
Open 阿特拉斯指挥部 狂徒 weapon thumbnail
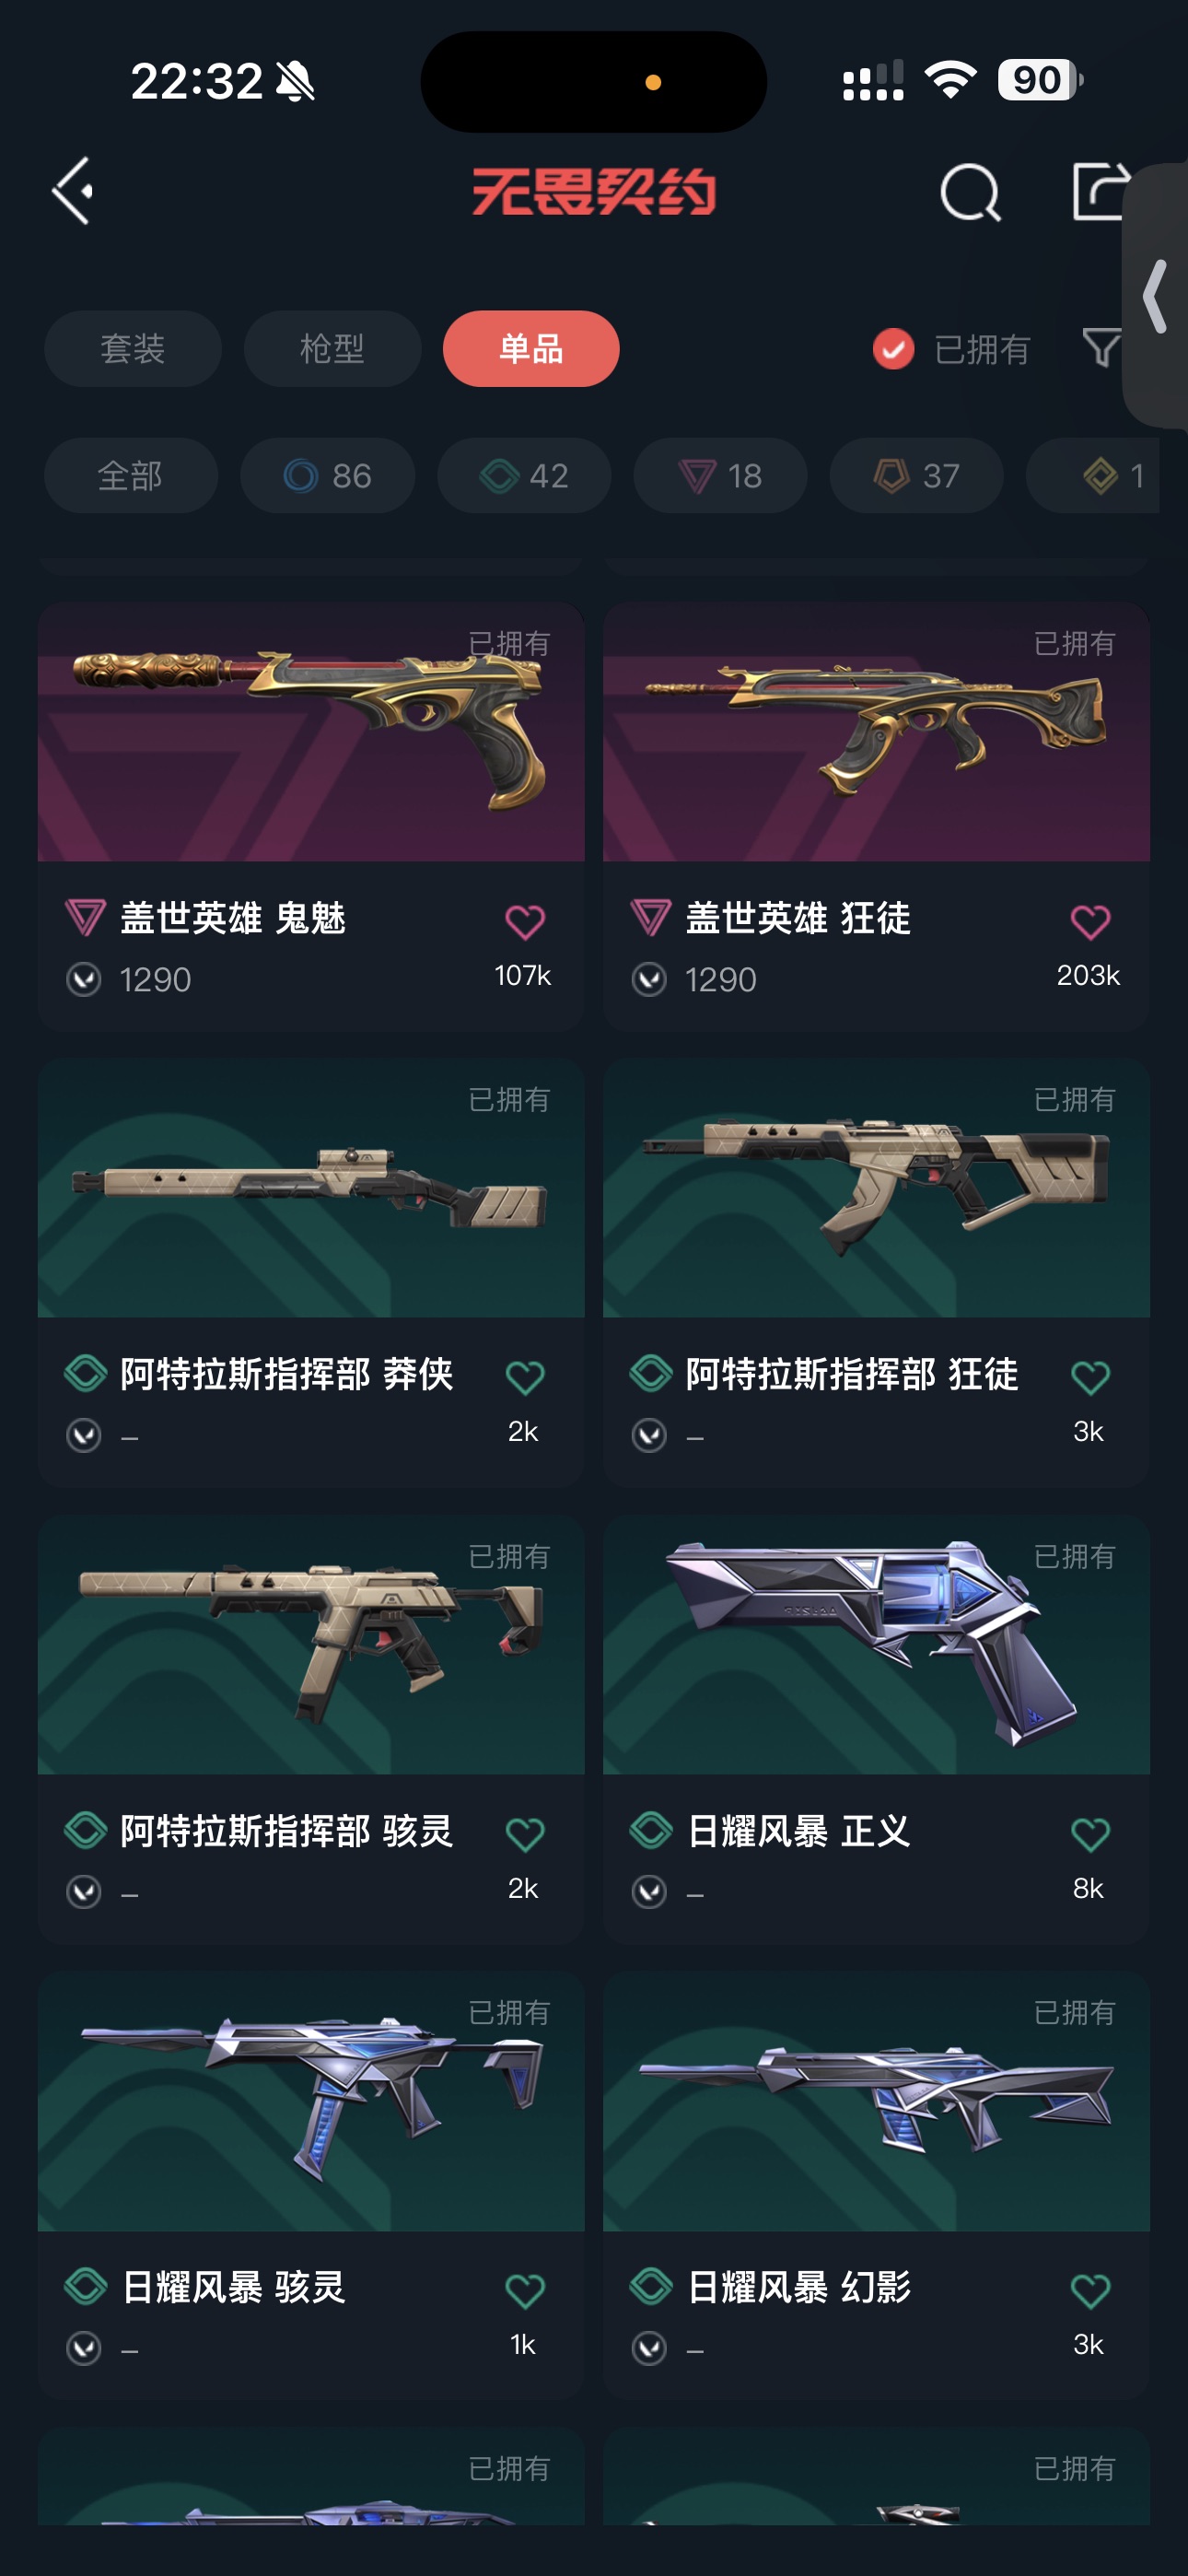(x=876, y=1188)
